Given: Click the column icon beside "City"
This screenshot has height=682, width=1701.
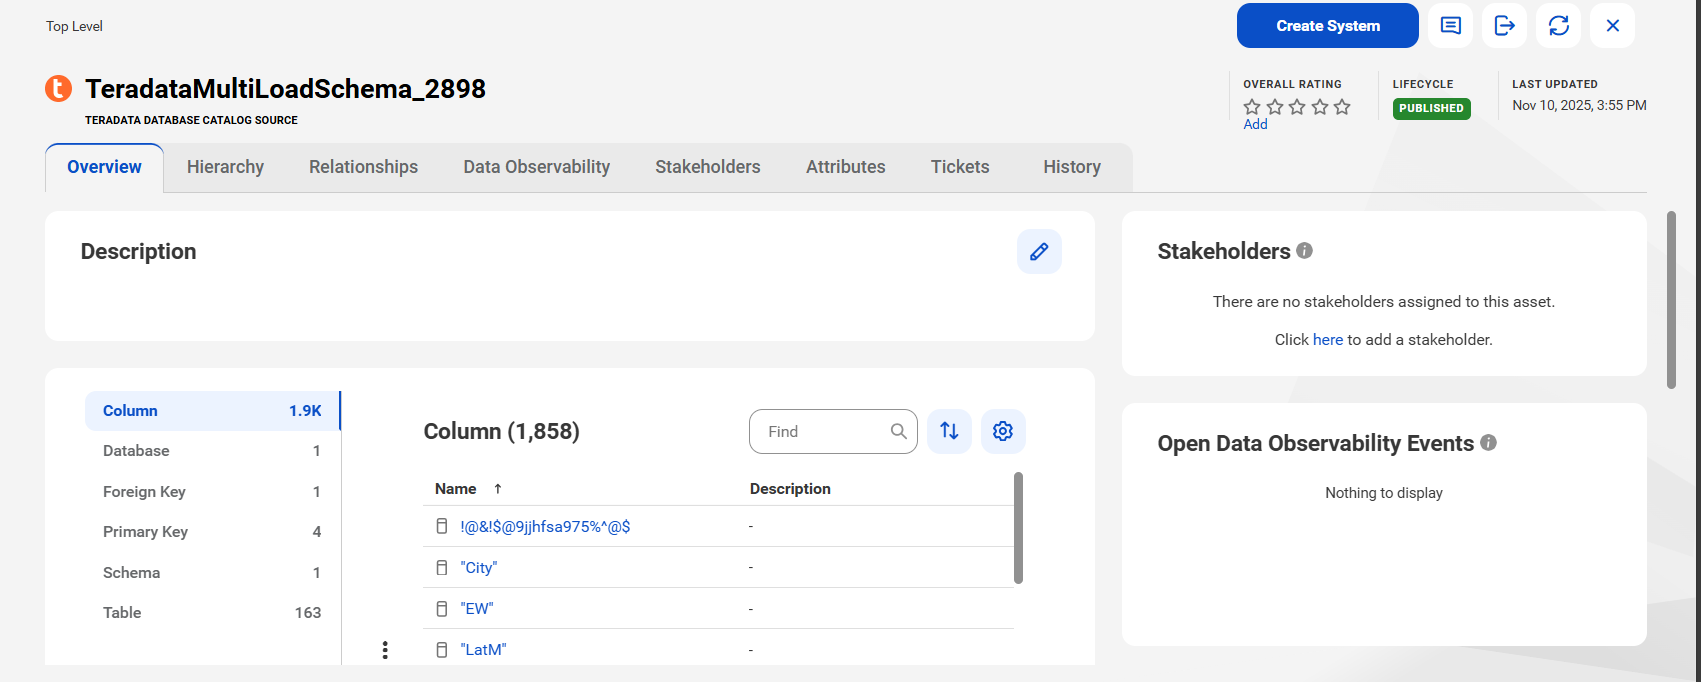Looking at the screenshot, I should pos(442,568).
